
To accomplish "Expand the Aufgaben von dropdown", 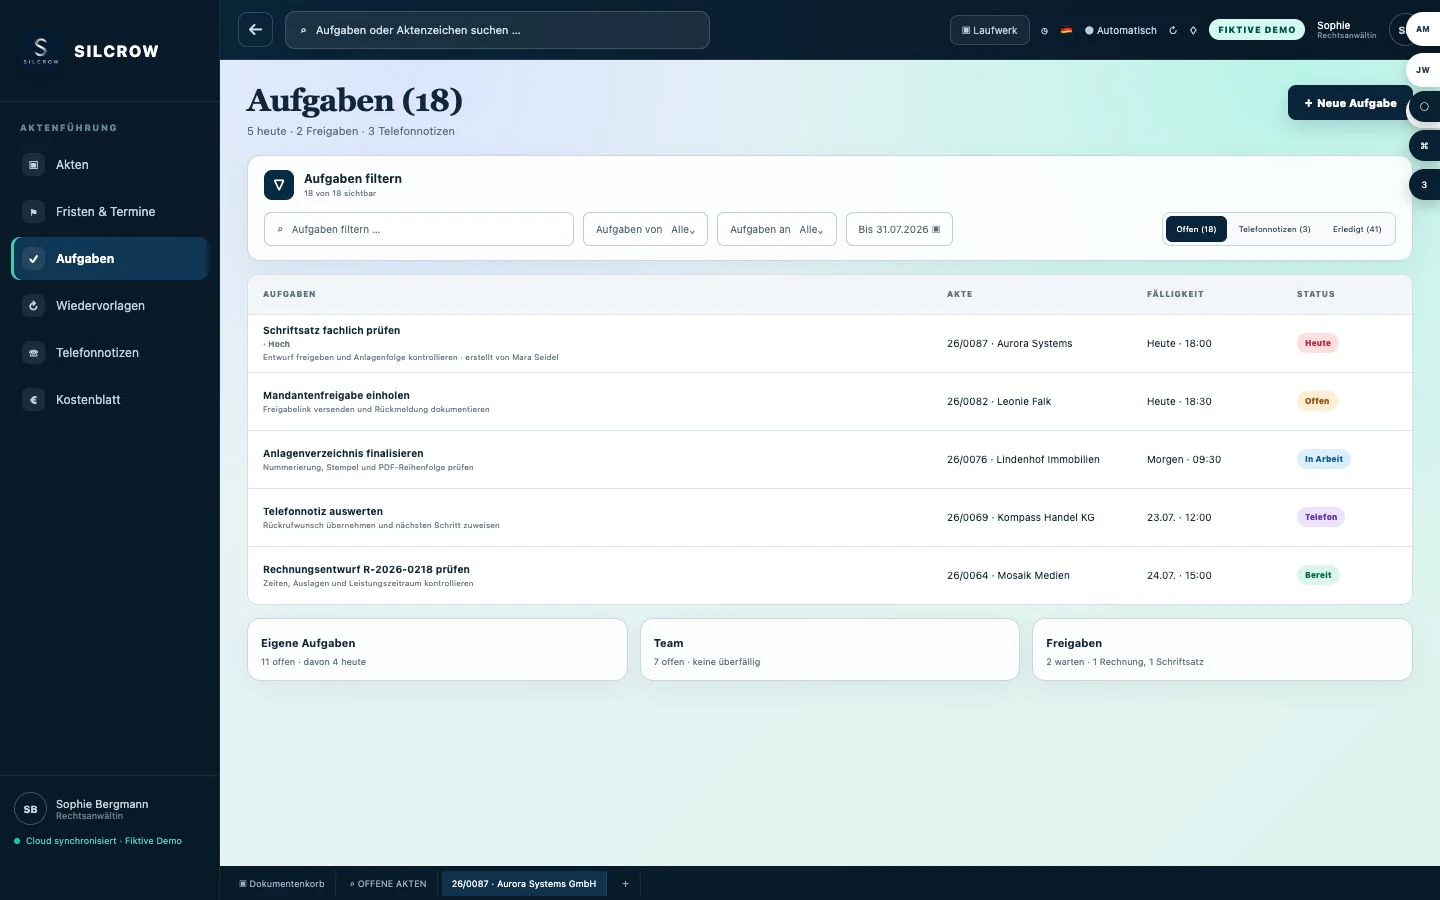I will pyautogui.click(x=645, y=229).
